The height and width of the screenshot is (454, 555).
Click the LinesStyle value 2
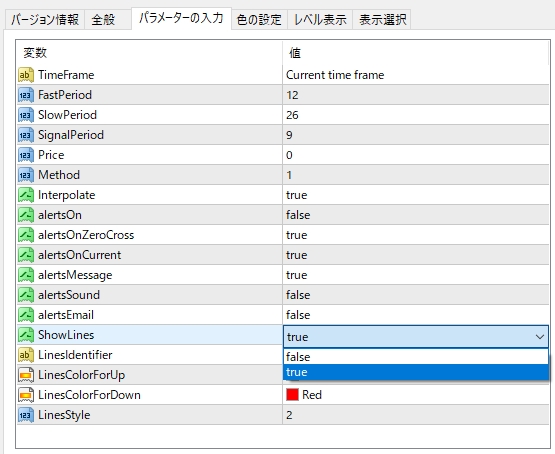pos(289,415)
